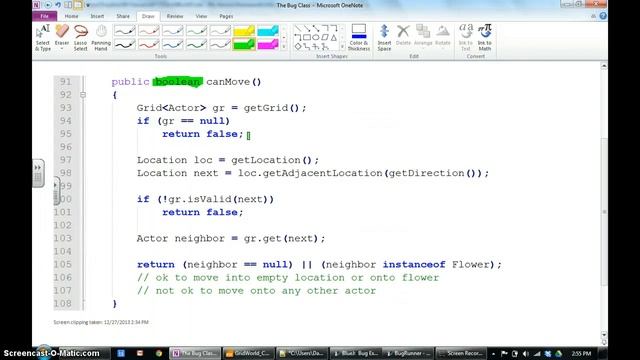Click the volume icon in system tray
The height and width of the screenshot is (360, 640).
(526, 353)
